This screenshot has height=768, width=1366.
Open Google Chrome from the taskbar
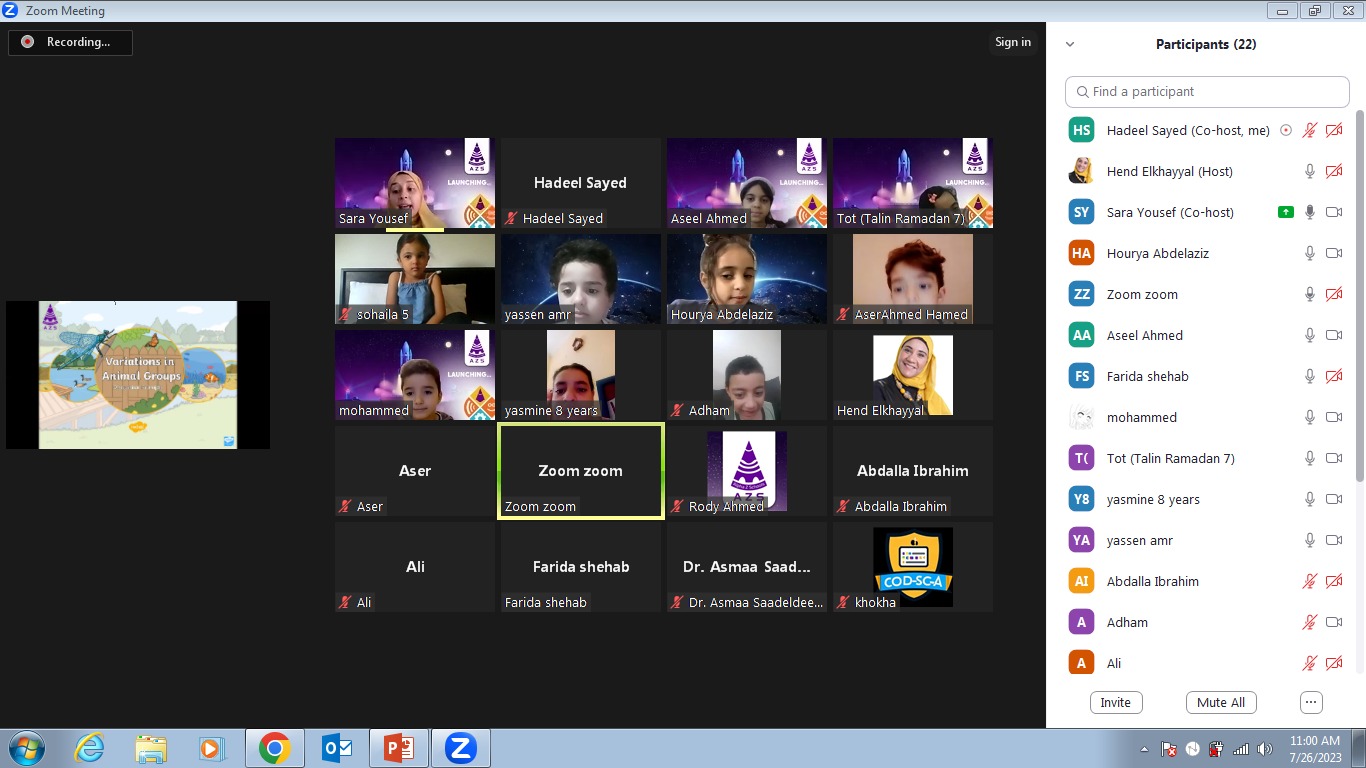pos(274,748)
